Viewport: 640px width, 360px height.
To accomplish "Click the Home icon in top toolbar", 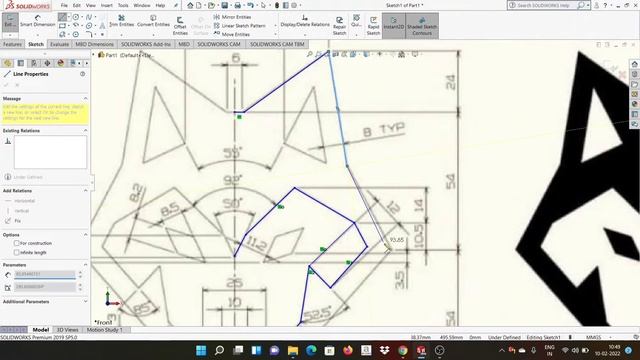I will [190, 5].
